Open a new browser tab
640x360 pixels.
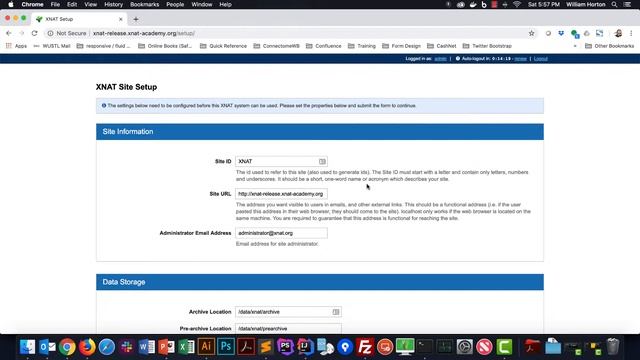[x=136, y=19]
